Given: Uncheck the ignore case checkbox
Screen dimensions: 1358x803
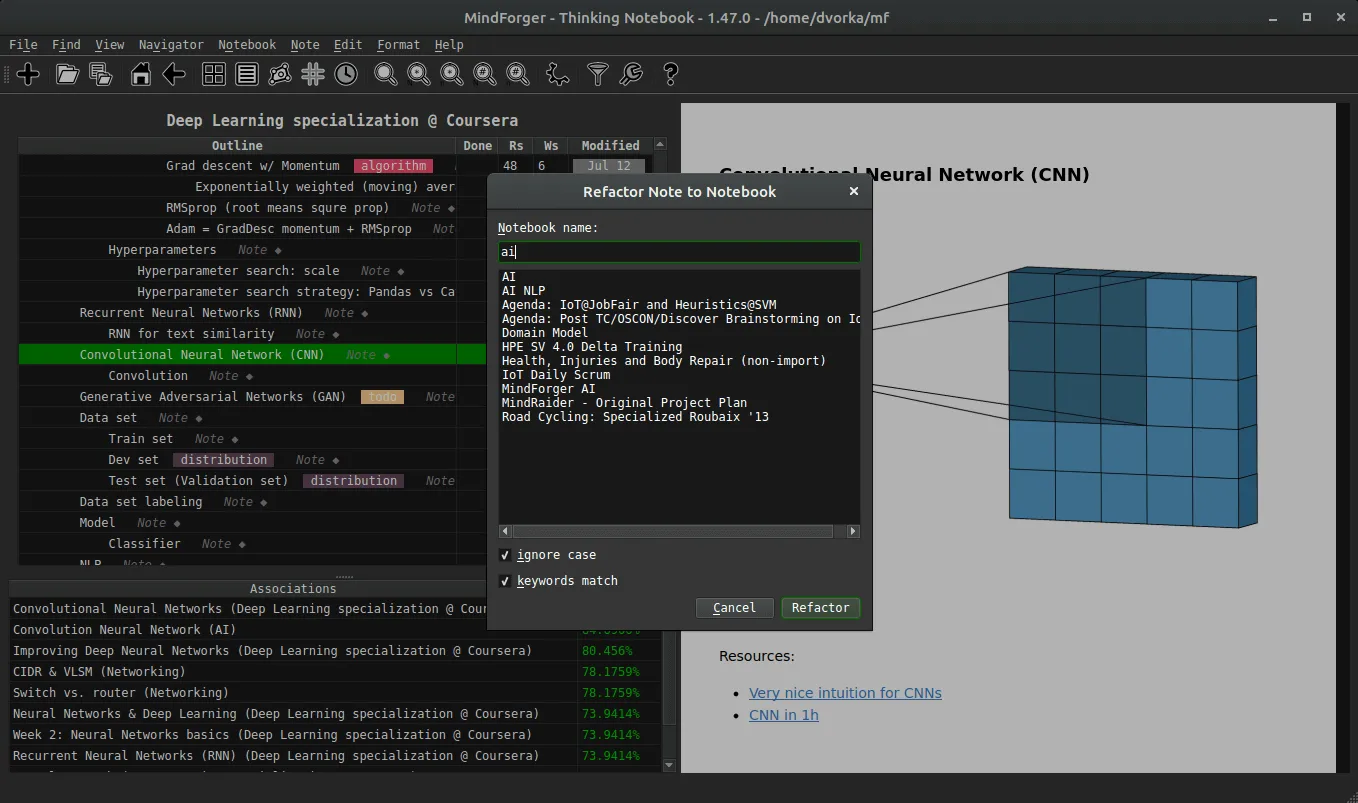Looking at the screenshot, I should point(505,555).
